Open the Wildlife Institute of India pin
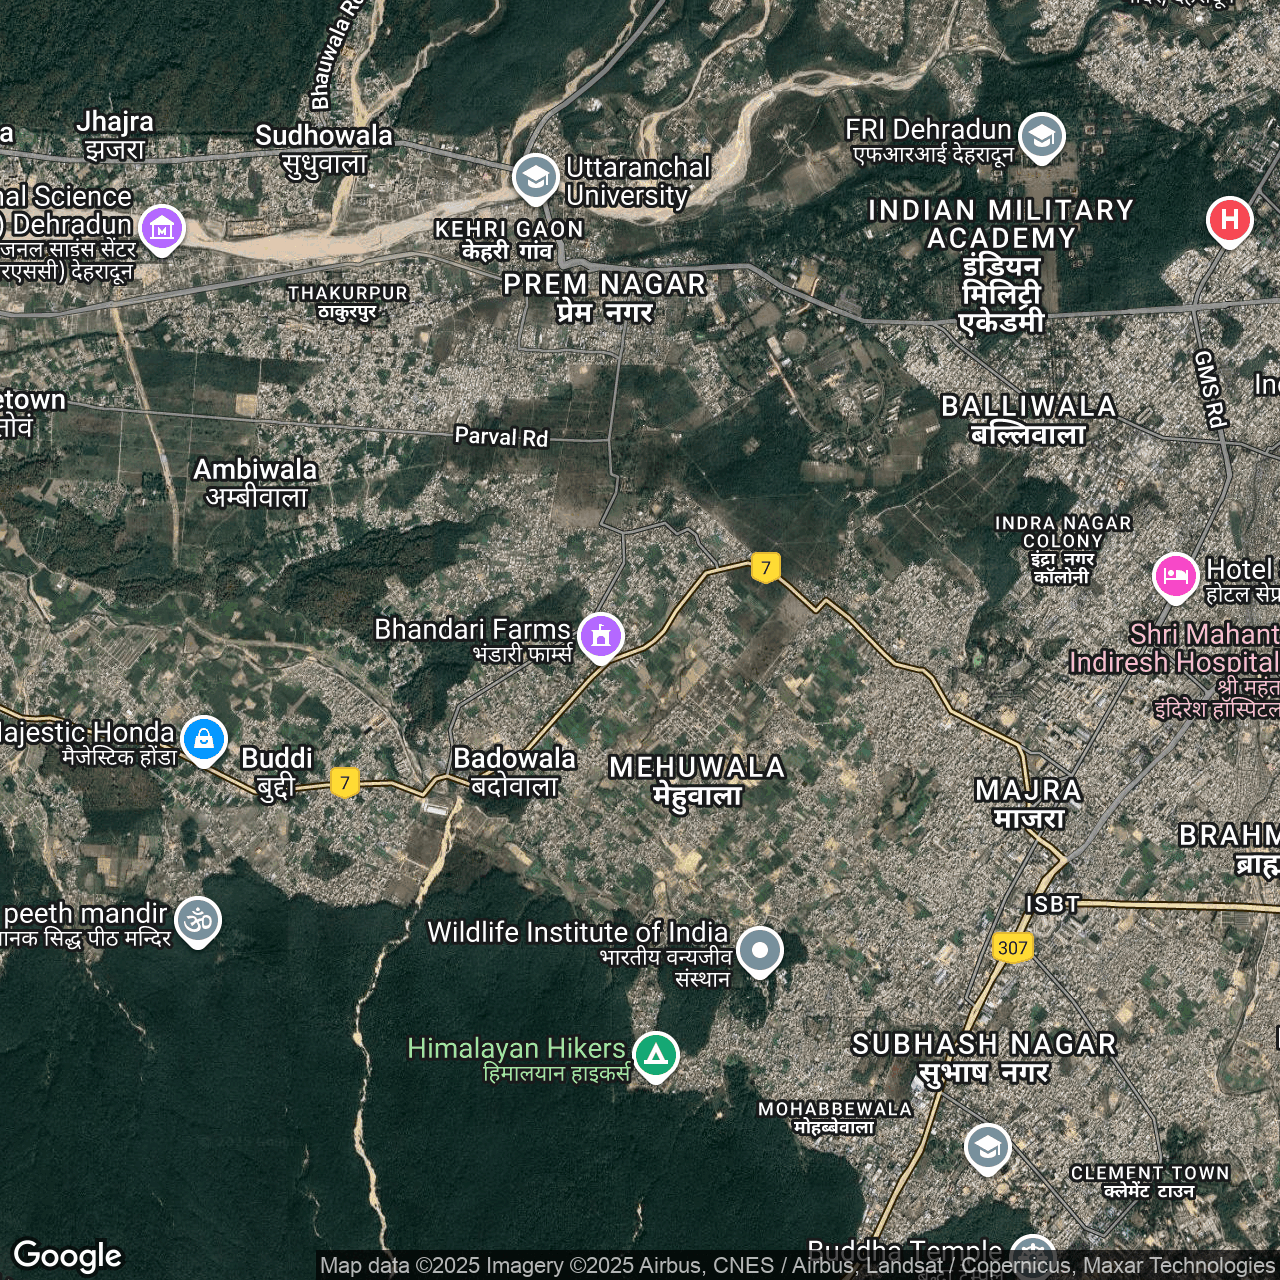Image resolution: width=1280 pixels, height=1280 pixels. tap(759, 950)
